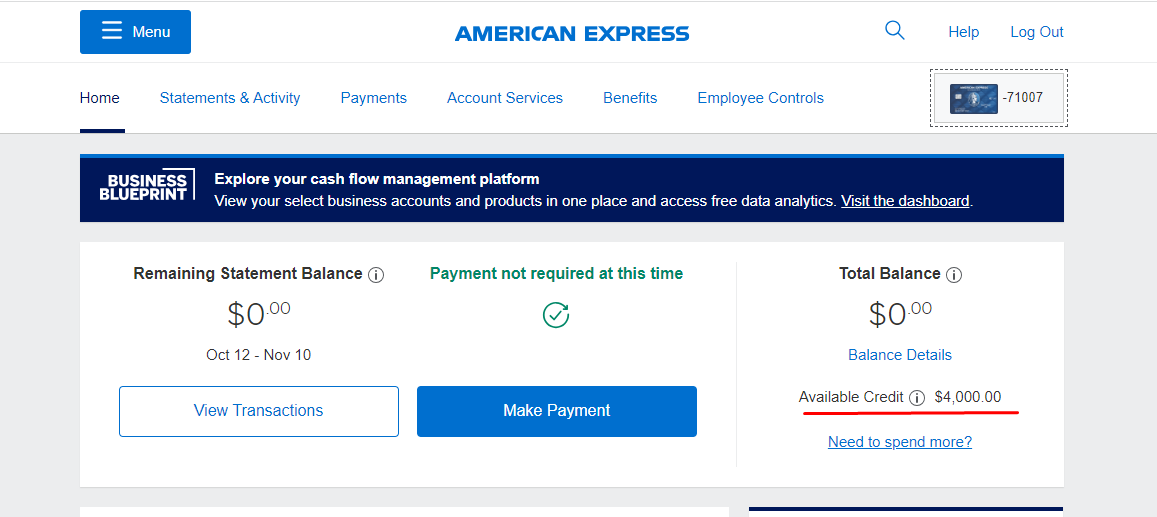
Task: Show Available Credit info icon
Action: (916, 398)
